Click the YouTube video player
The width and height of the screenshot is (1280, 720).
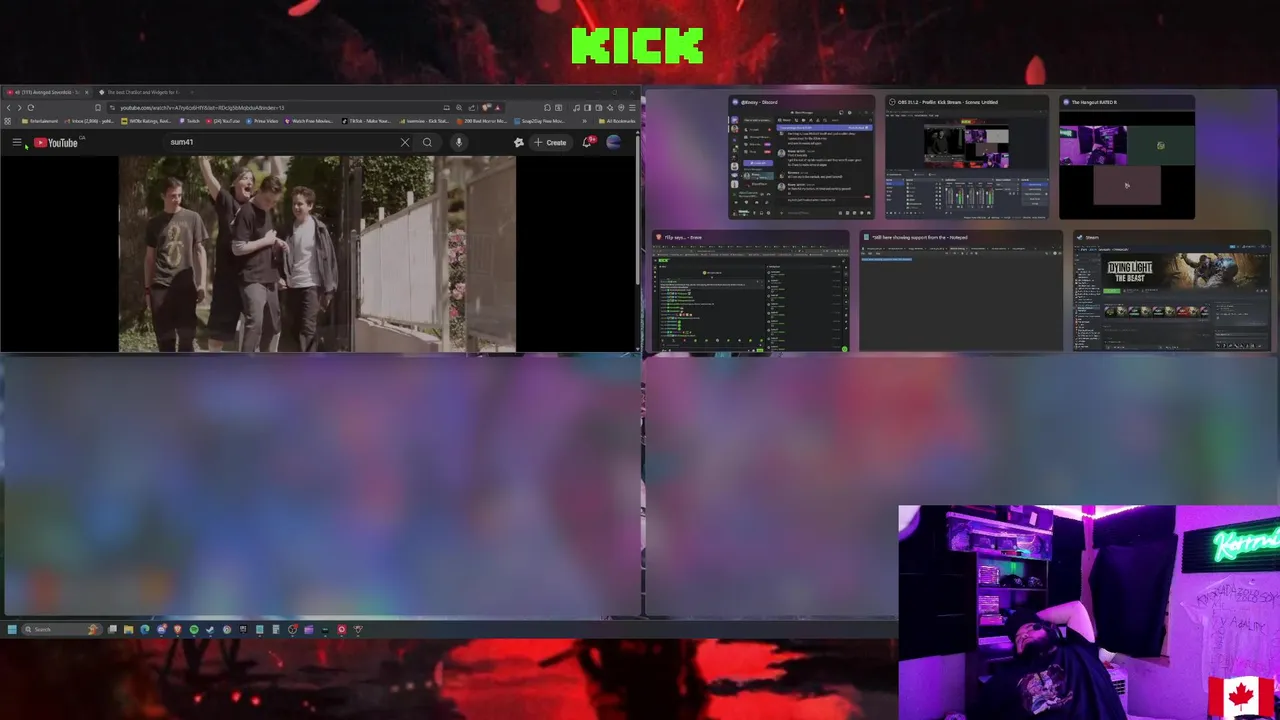[x=317, y=254]
